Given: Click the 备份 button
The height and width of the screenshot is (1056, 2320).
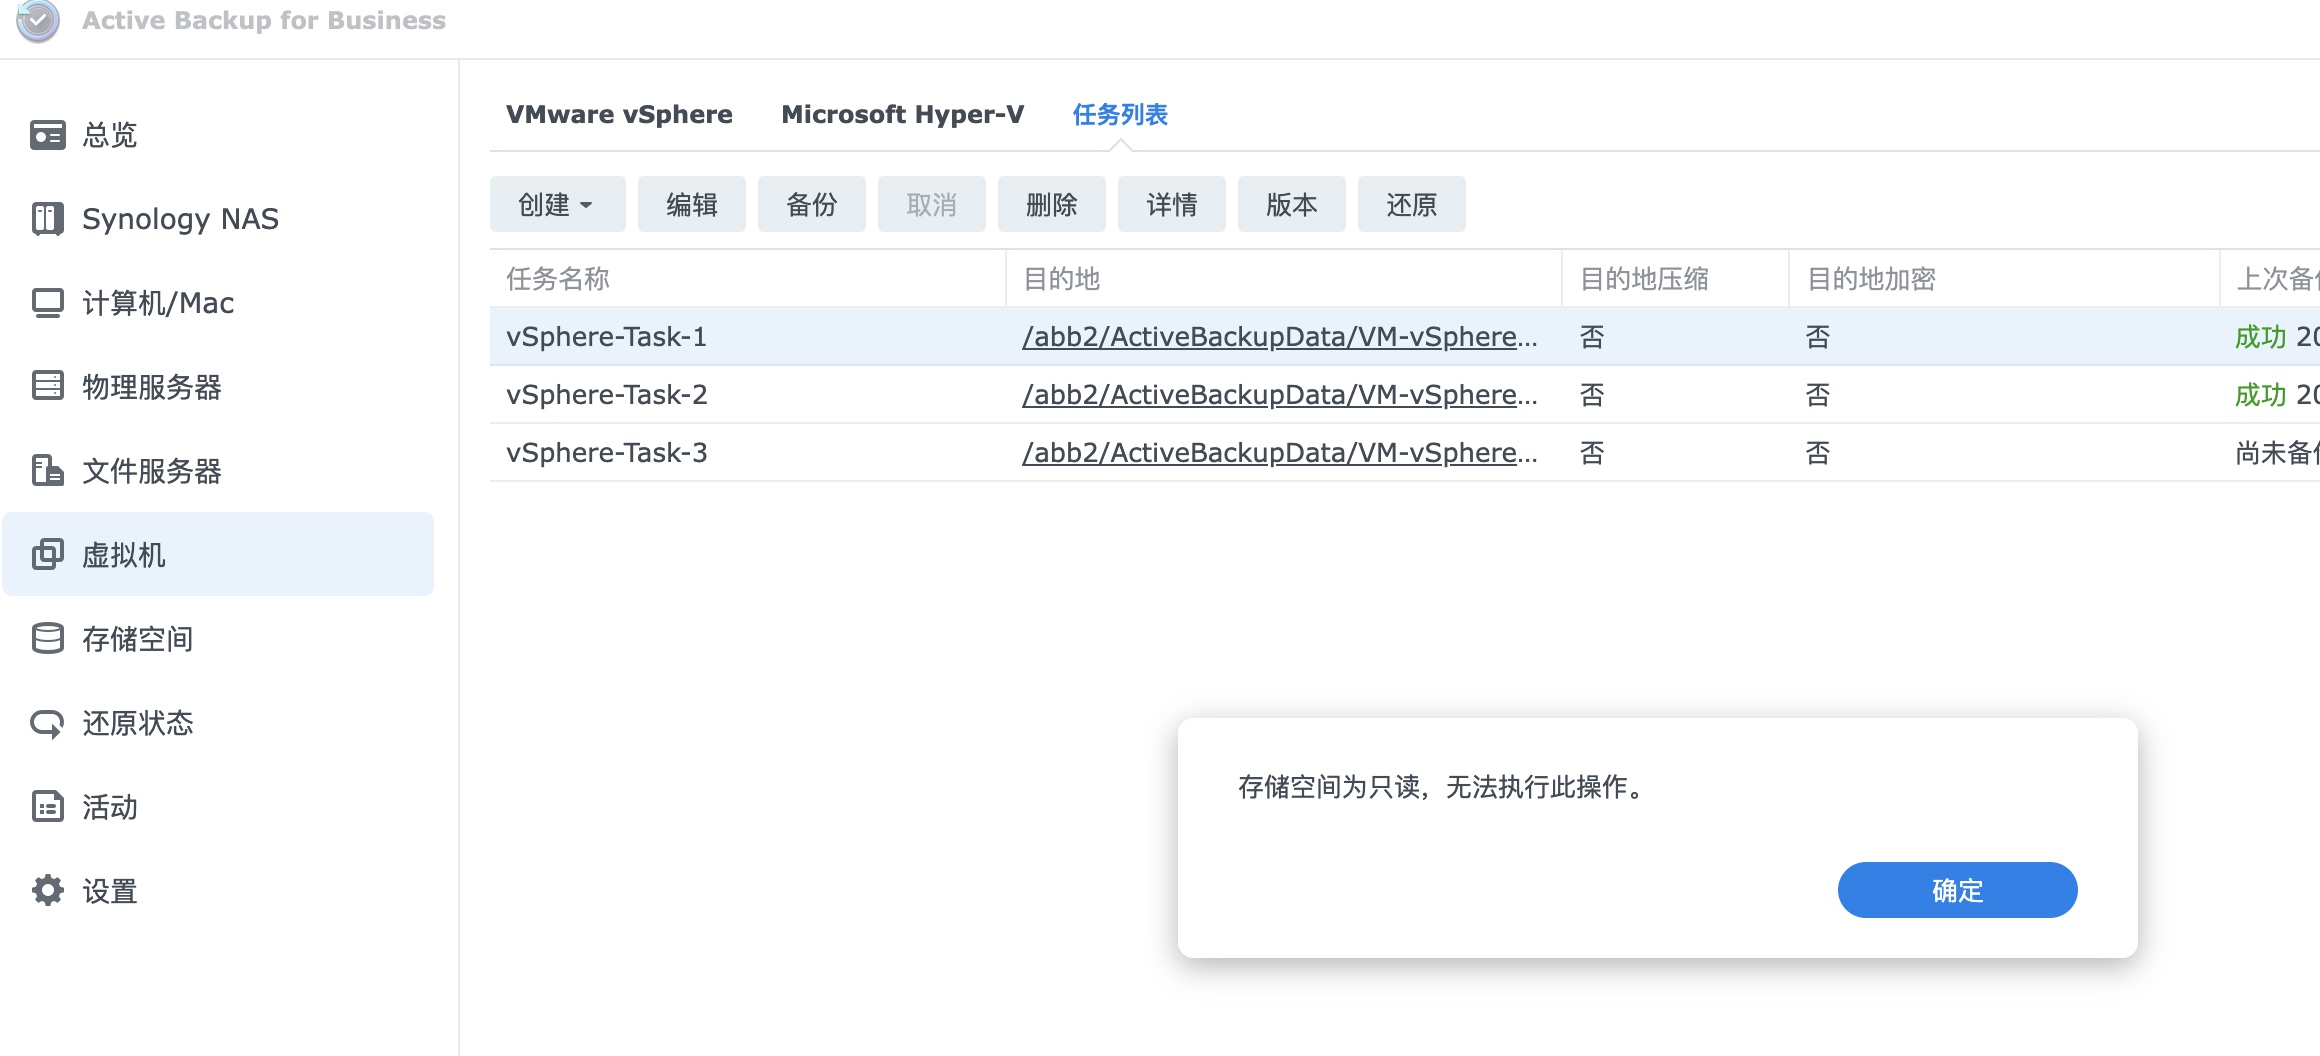Looking at the screenshot, I should tap(812, 204).
